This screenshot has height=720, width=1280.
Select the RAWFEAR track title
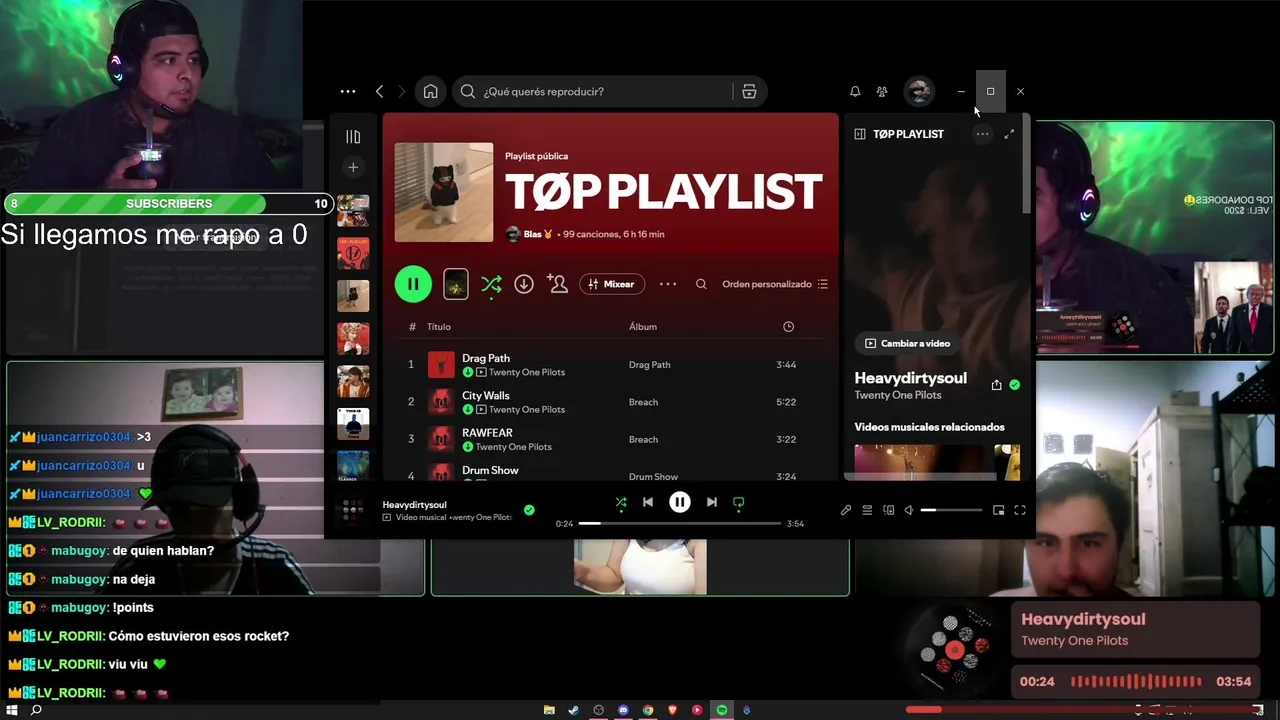(x=487, y=433)
